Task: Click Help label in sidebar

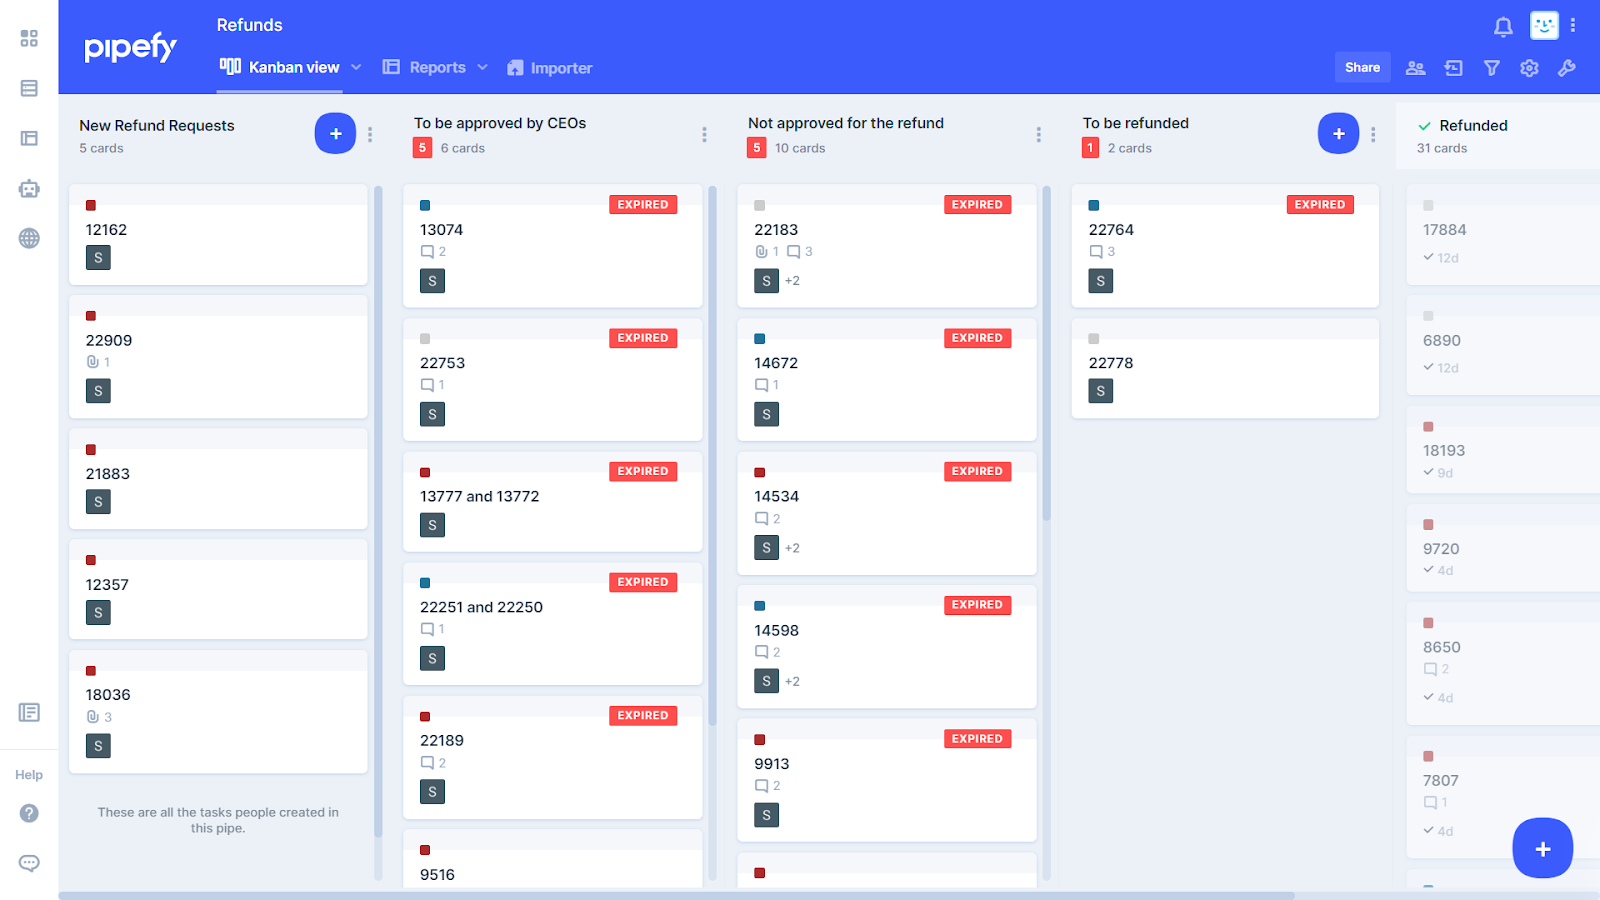Action: (29, 775)
